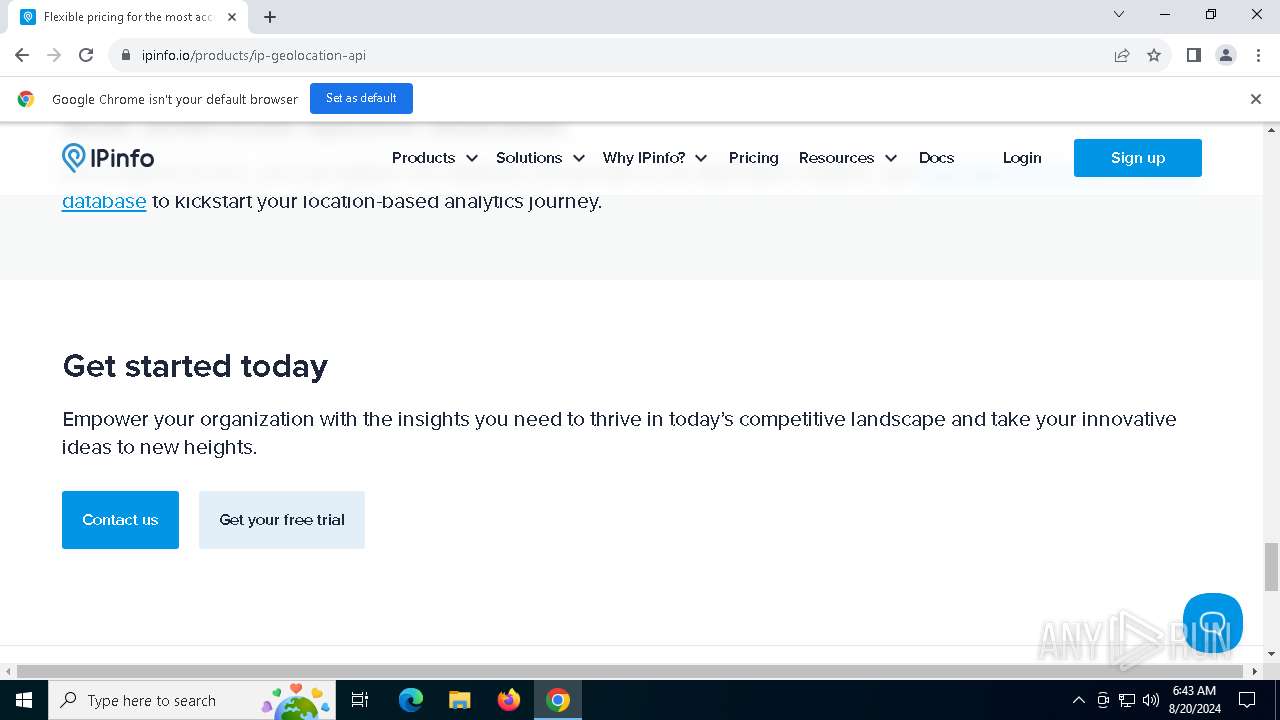This screenshot has width=1280, height=720.
Task: Click the horizontal scrollbar track
Action: (x=631, y=671)
